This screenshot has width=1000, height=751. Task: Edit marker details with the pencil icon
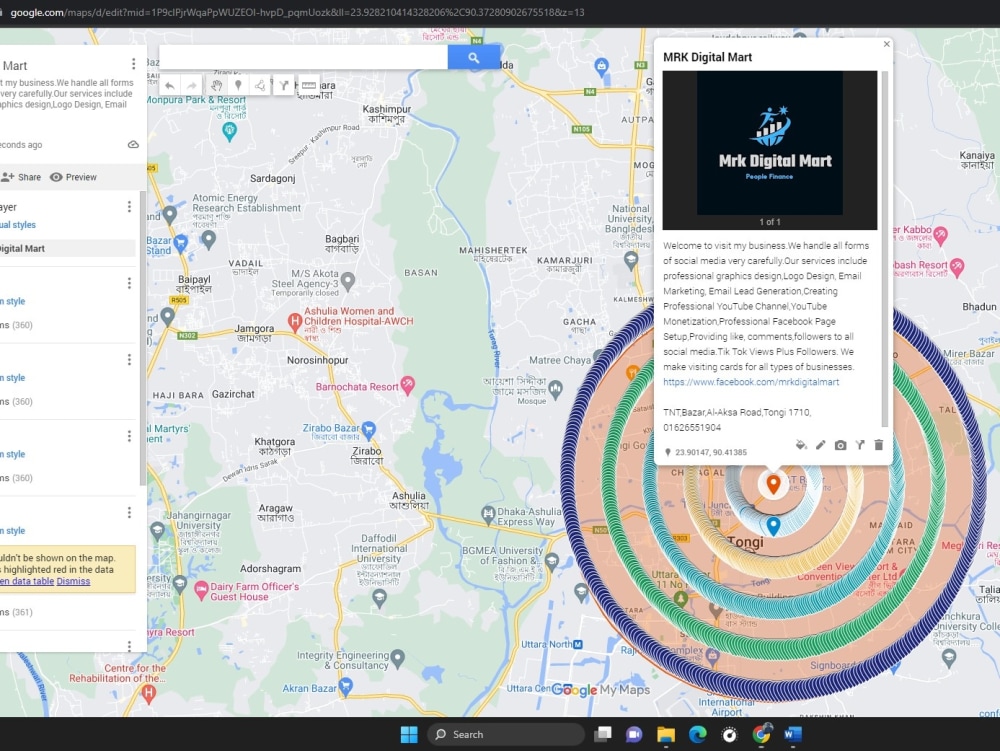[821, 445]
